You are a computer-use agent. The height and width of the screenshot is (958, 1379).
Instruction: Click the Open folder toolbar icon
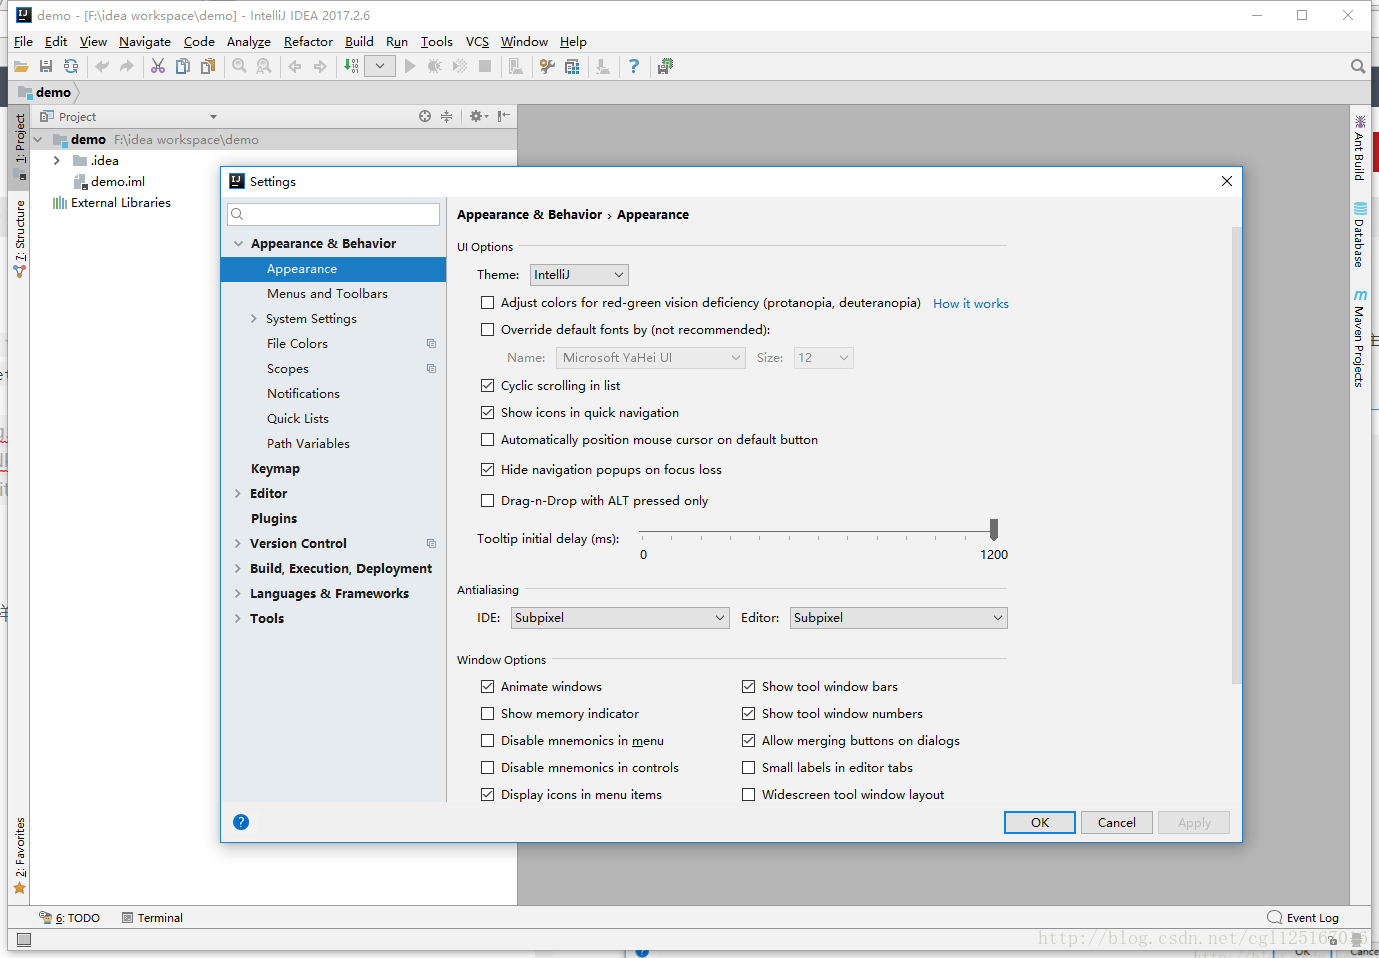pos(21,66)
